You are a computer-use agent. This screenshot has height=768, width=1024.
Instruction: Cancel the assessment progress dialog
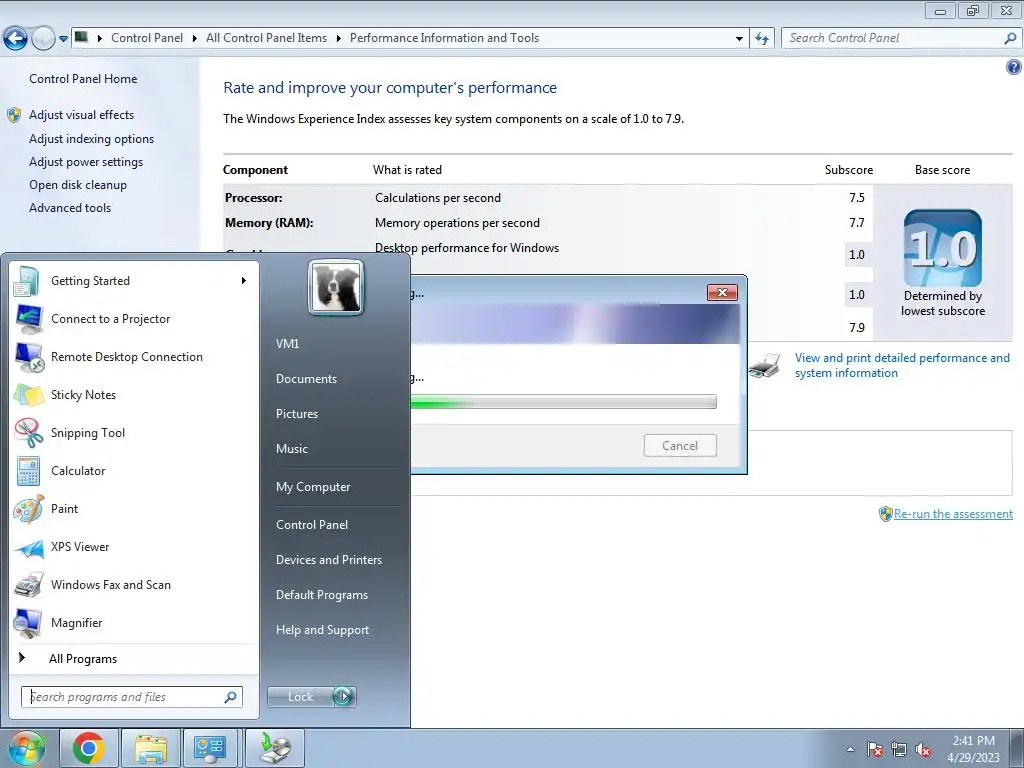point(680,445)
